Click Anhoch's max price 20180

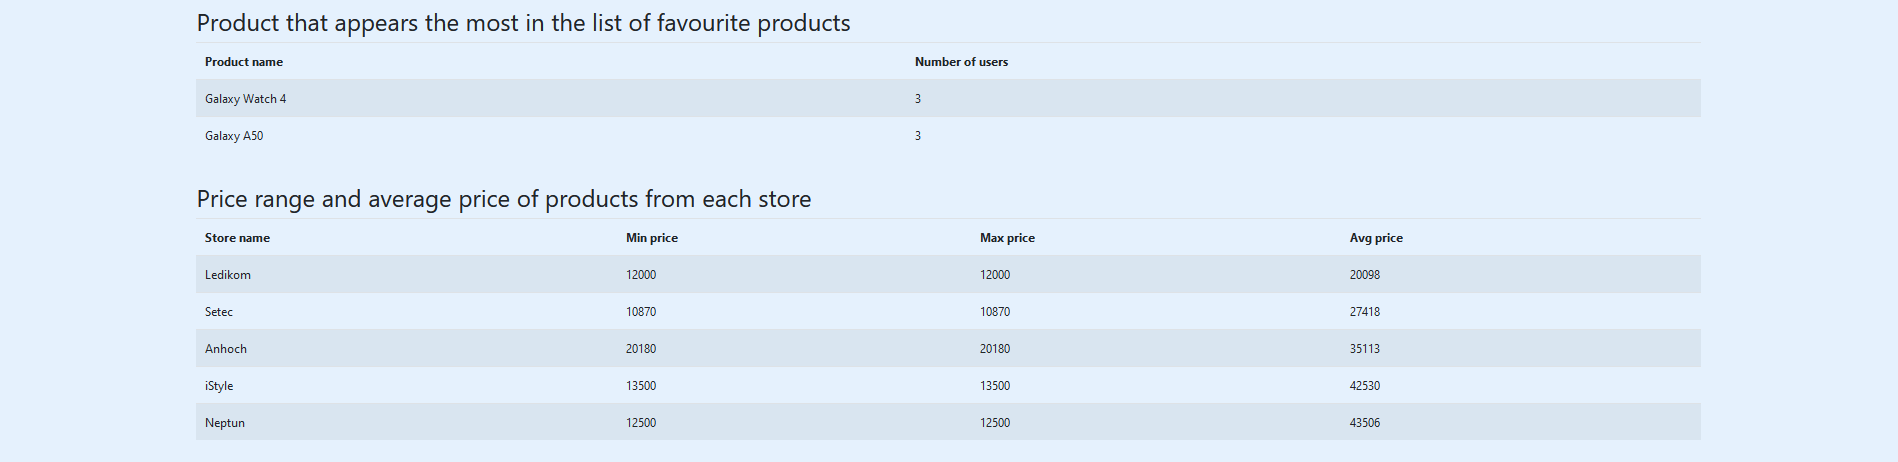click(995, 349)
